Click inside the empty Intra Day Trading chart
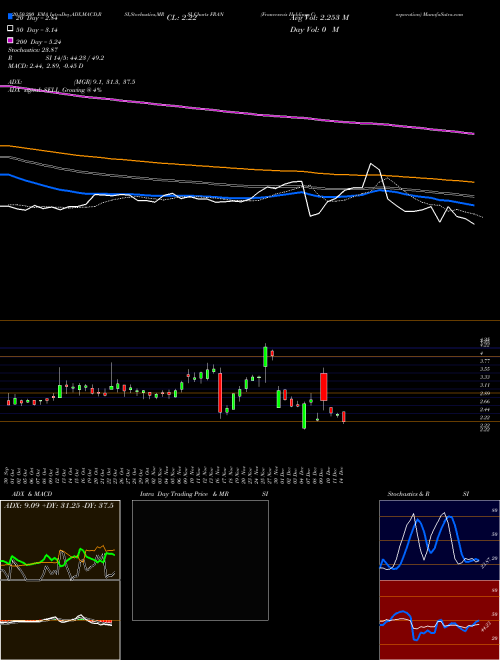500x660 pixels. 200,560
